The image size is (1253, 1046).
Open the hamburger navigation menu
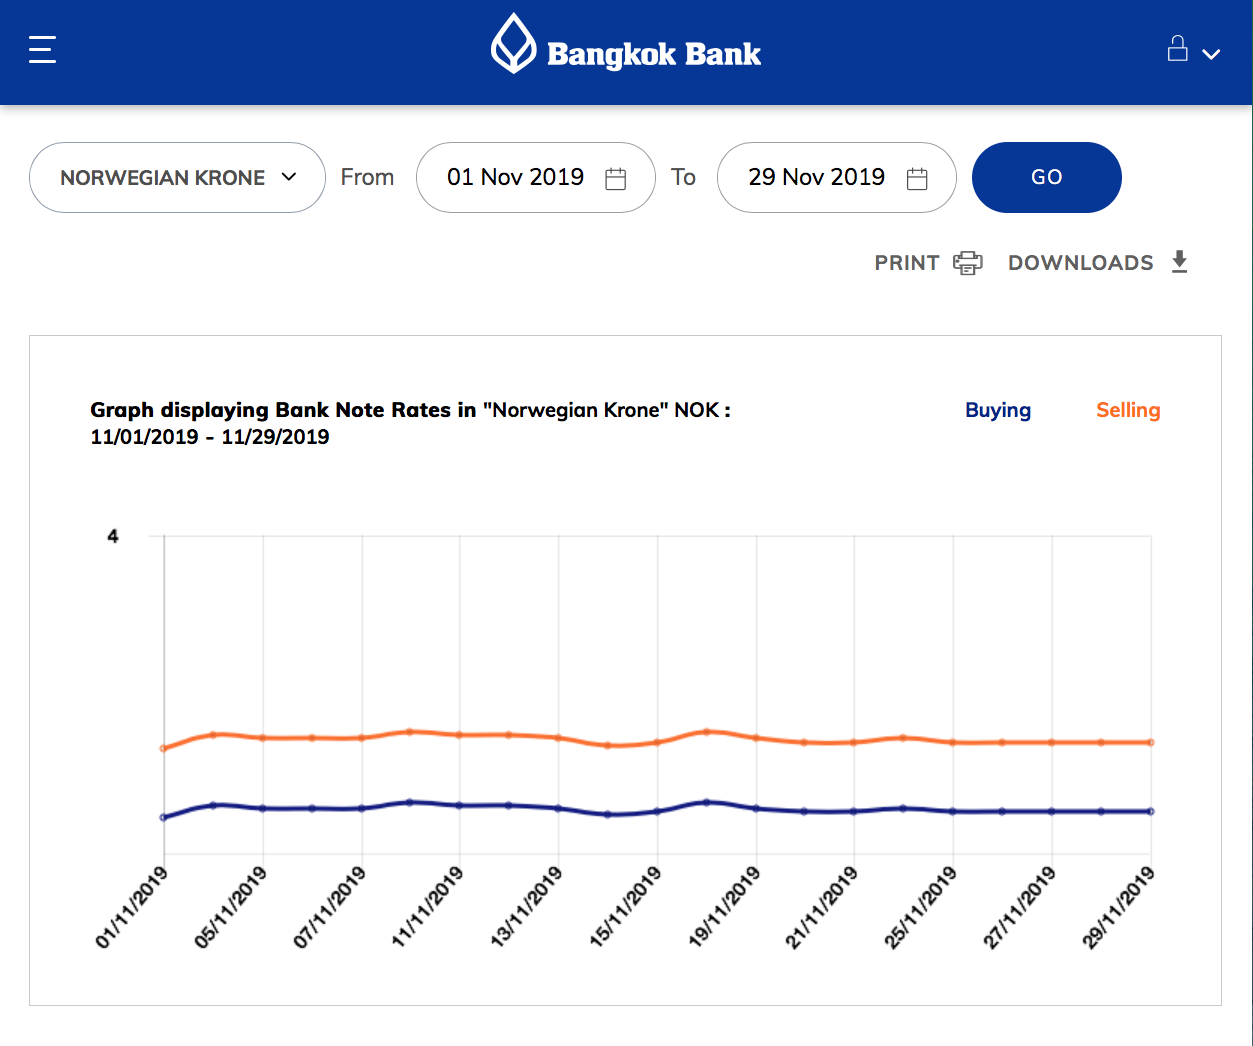tap(42, 49)
